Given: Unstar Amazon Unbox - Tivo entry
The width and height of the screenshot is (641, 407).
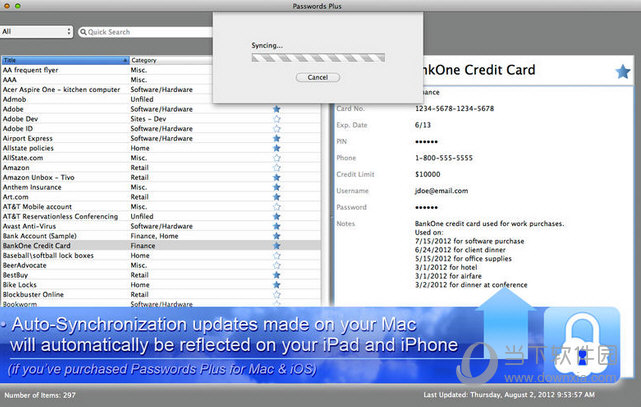Looking at the screenshot, I should (277, 178).
